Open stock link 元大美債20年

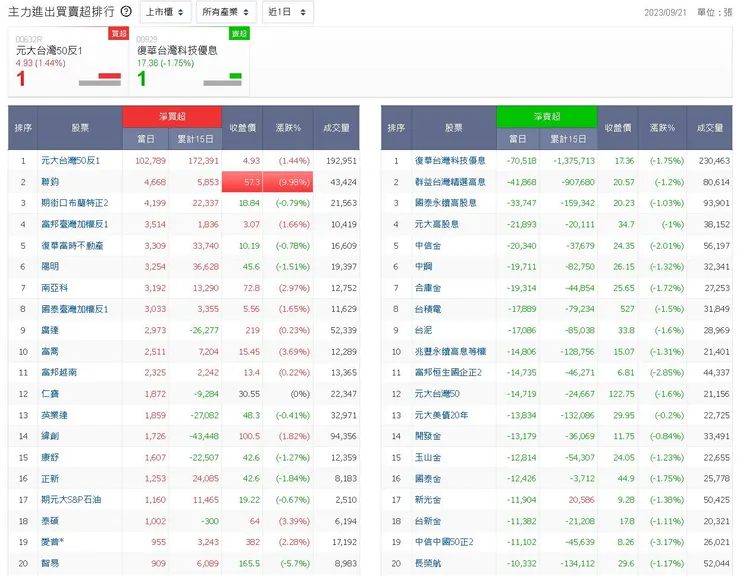coord(441,415)
